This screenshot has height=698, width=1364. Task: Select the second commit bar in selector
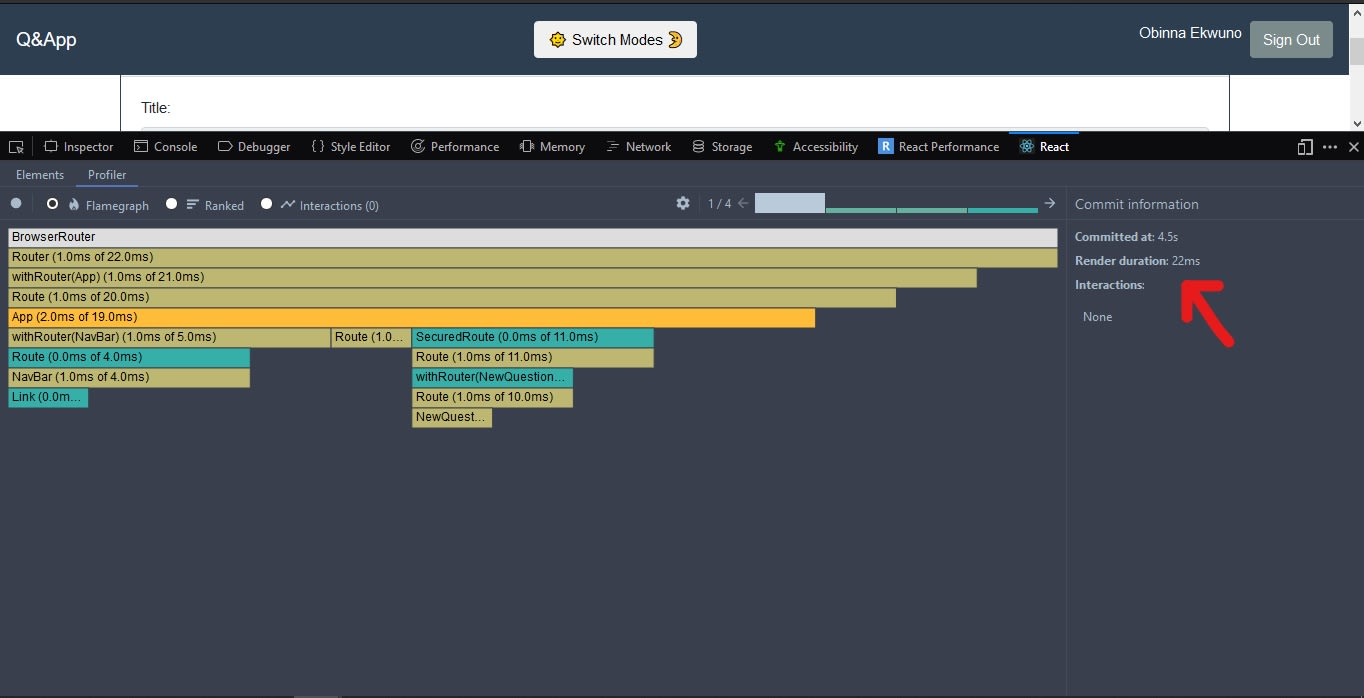click(861, 210)
